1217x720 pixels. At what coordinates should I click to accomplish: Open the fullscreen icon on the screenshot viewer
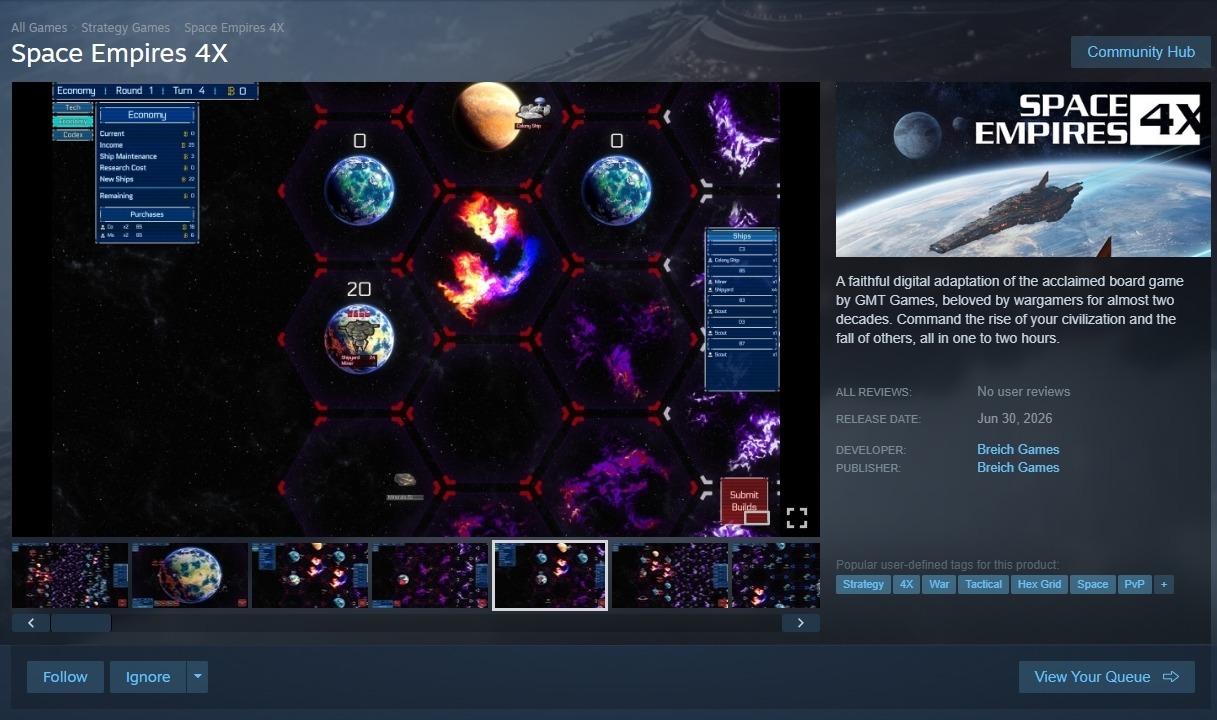(x=796, y=517)
